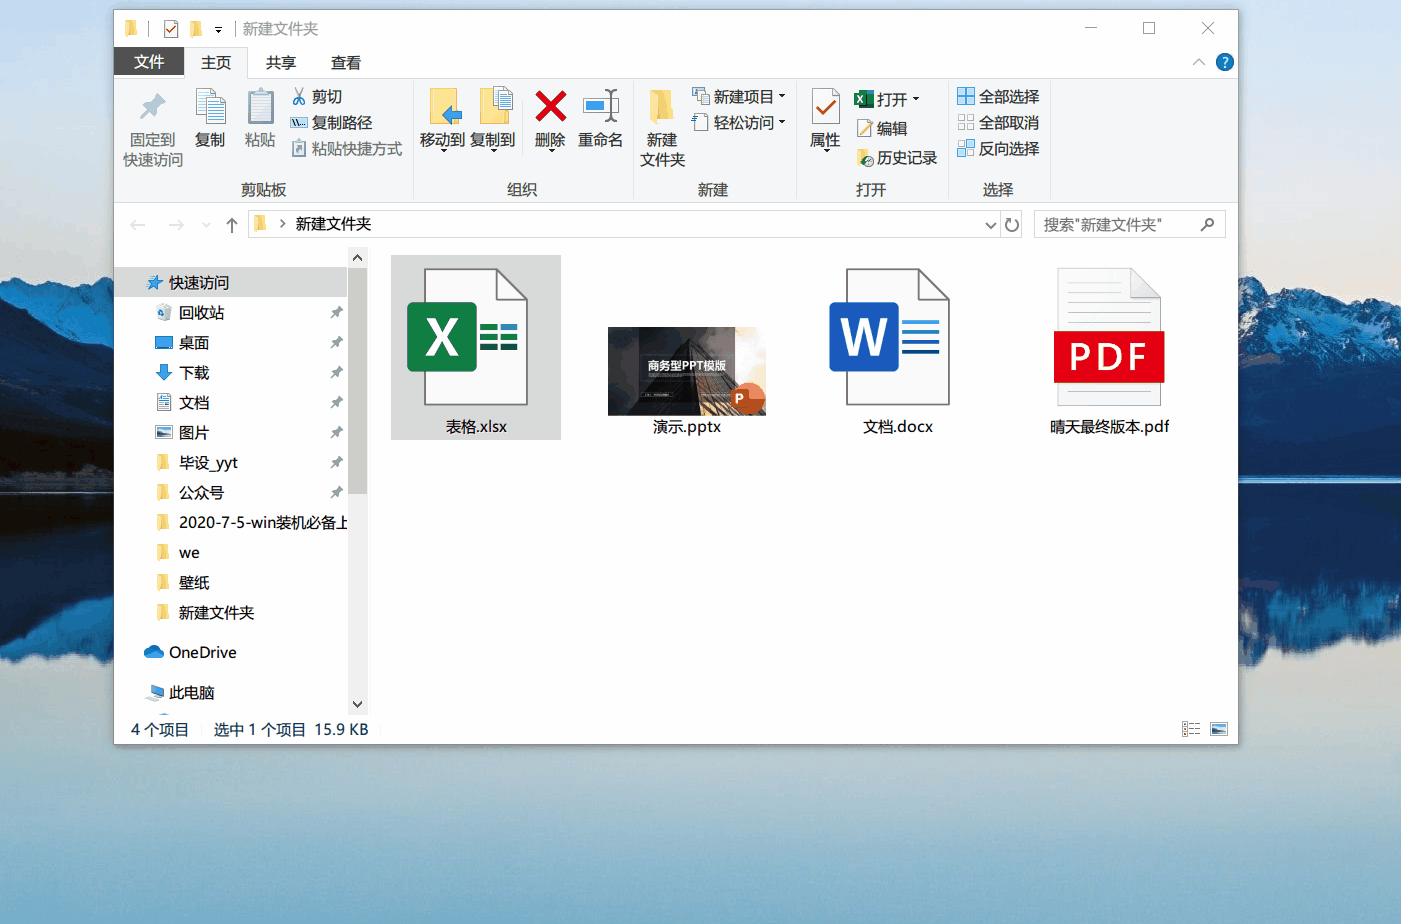
Task: Select the 复制 (Copy) icon in ribbon
Action: 210,118
